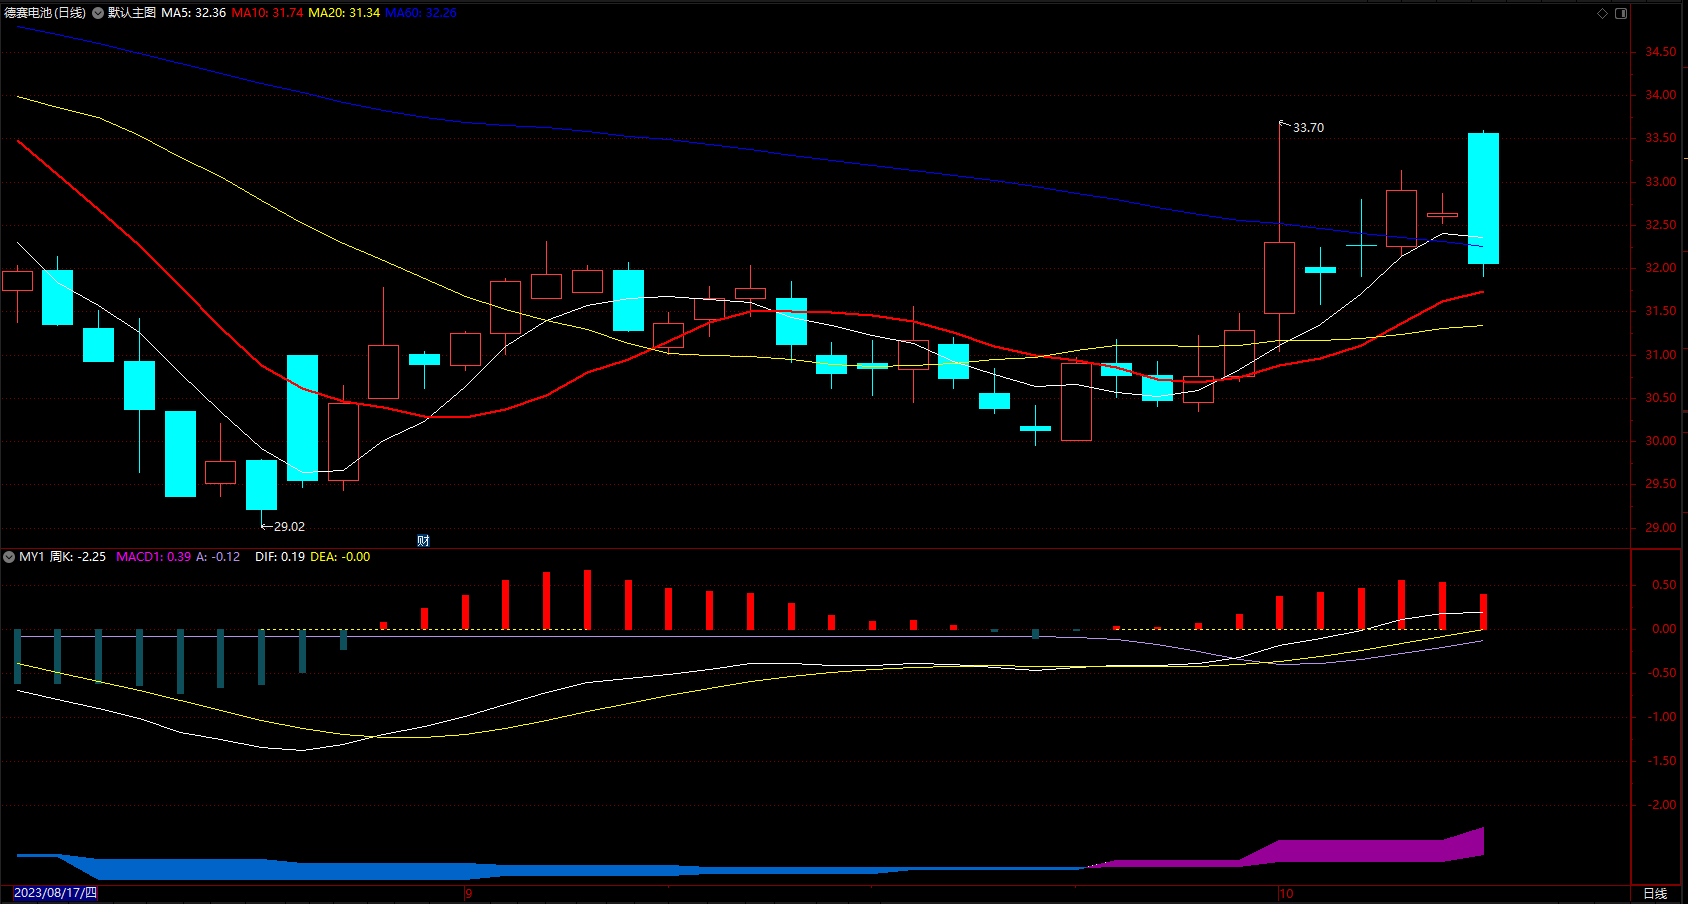Click the MY1 indicator name
Viewport: 1688px width, 904px height.
pyautogui.click(x=32, y=557)
